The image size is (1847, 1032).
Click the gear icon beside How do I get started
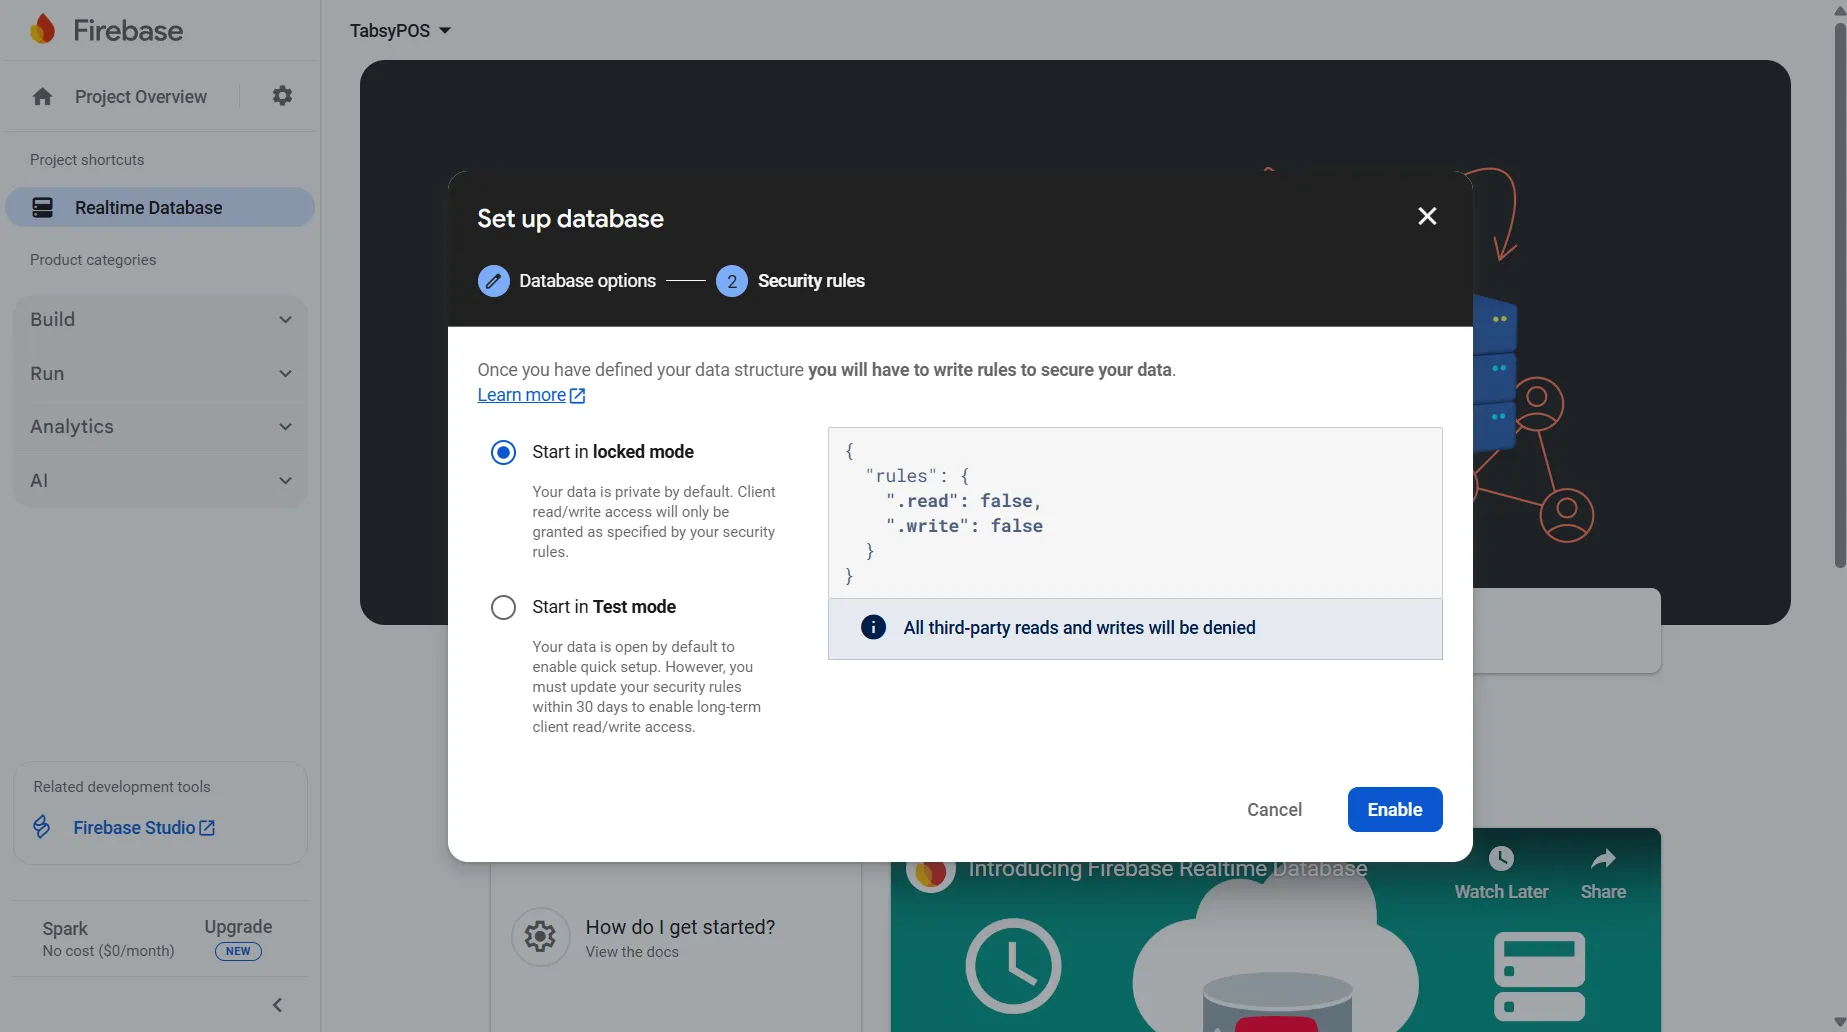click(540, 937)
